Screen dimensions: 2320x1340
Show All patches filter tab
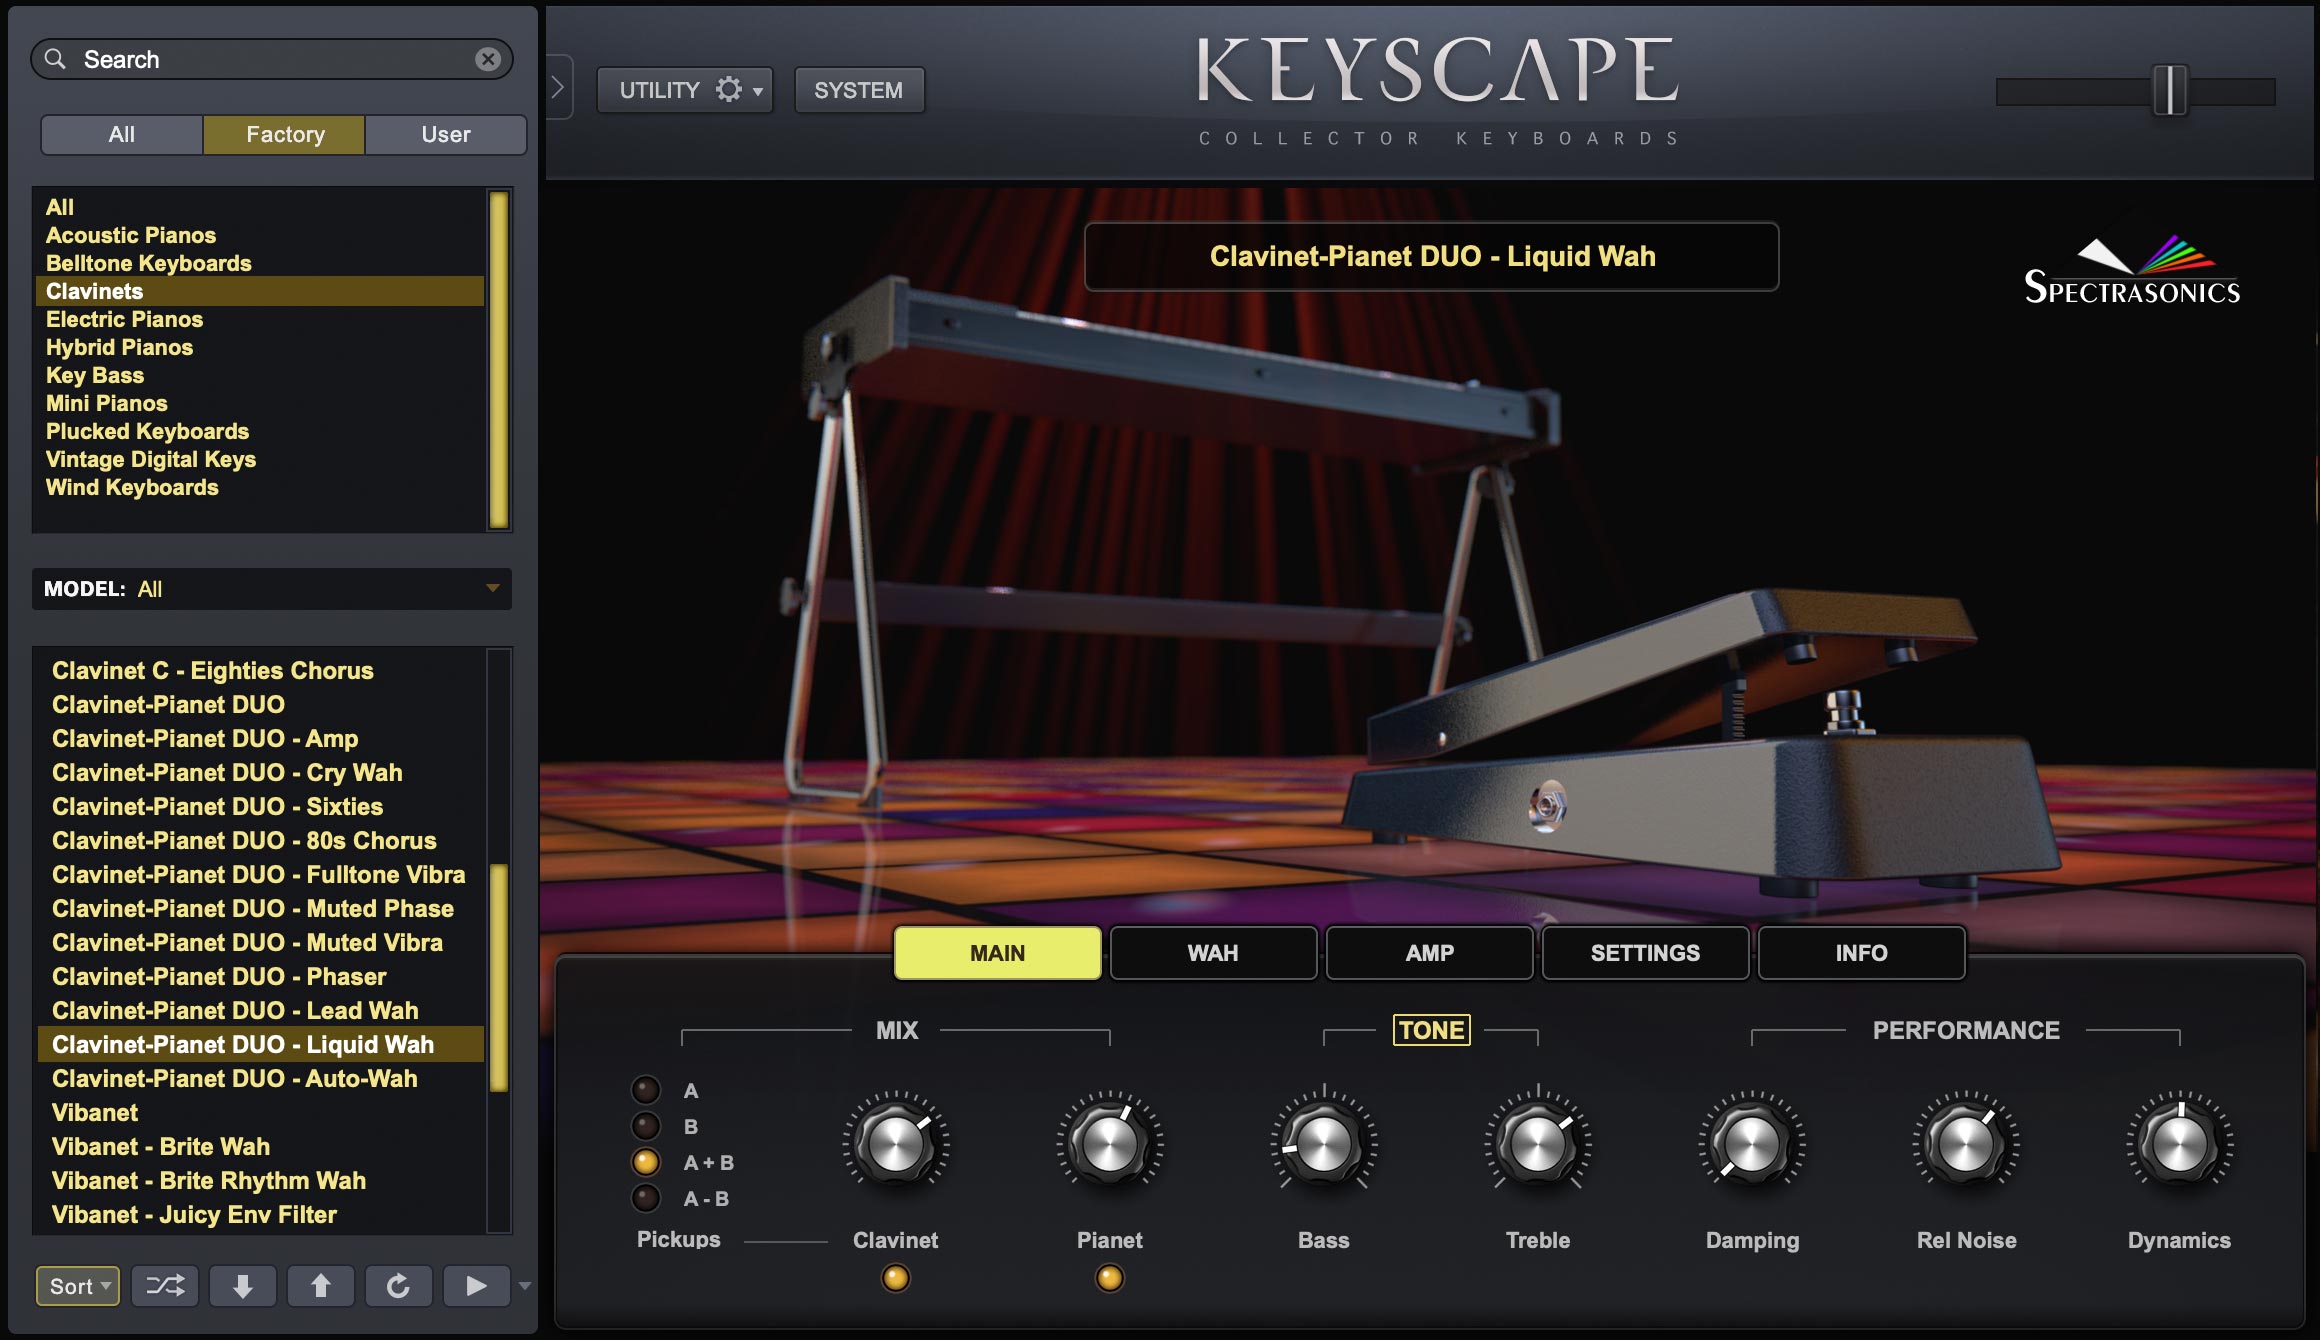122,134
